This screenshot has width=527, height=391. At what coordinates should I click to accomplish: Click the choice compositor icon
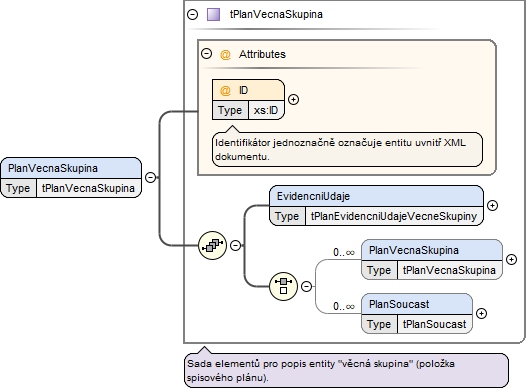(x=283, y=286)
